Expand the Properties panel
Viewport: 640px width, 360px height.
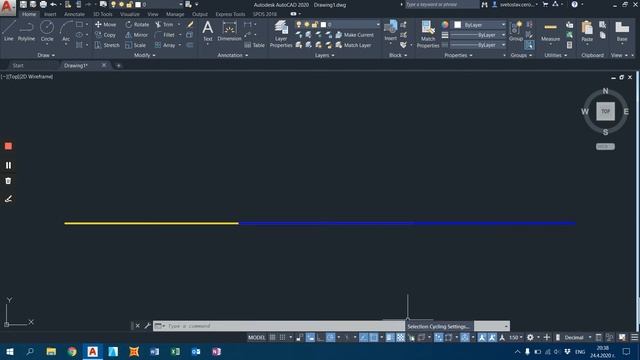[458, 55]
